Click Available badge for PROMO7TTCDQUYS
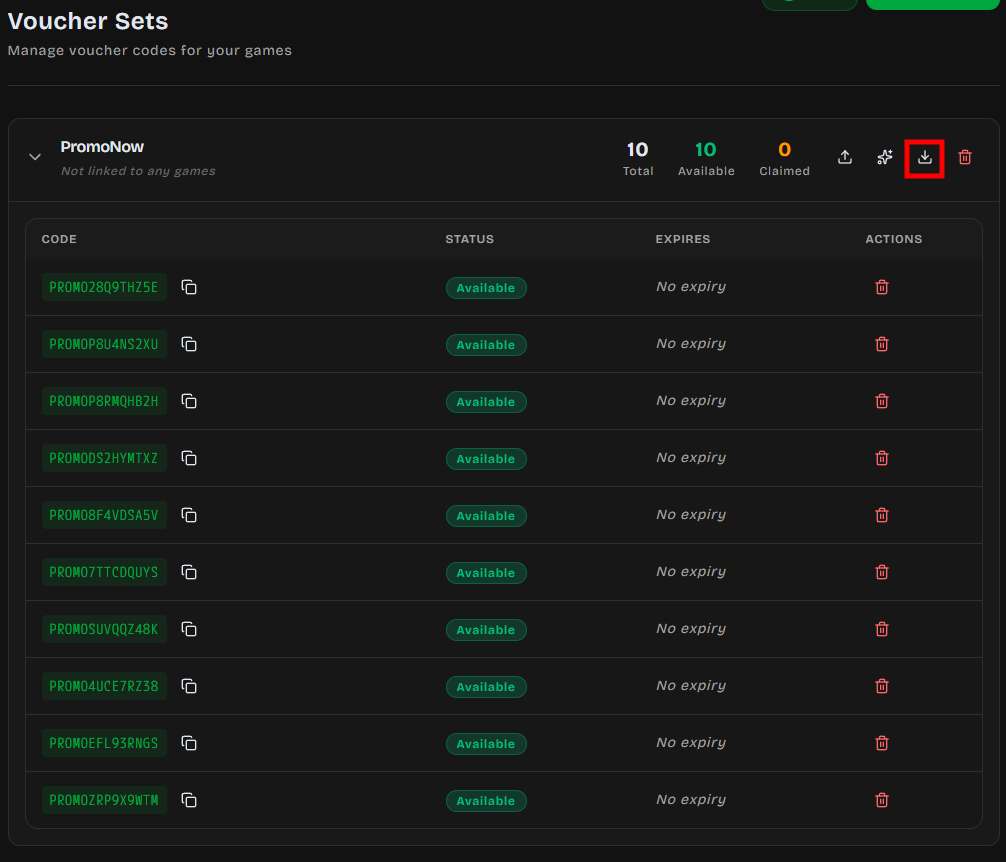 (486, 573)
